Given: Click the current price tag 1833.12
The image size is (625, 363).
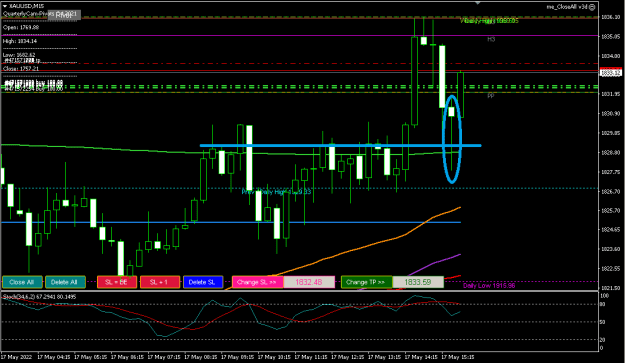Looking at the screenshot, I should click(x=611, y=73).
